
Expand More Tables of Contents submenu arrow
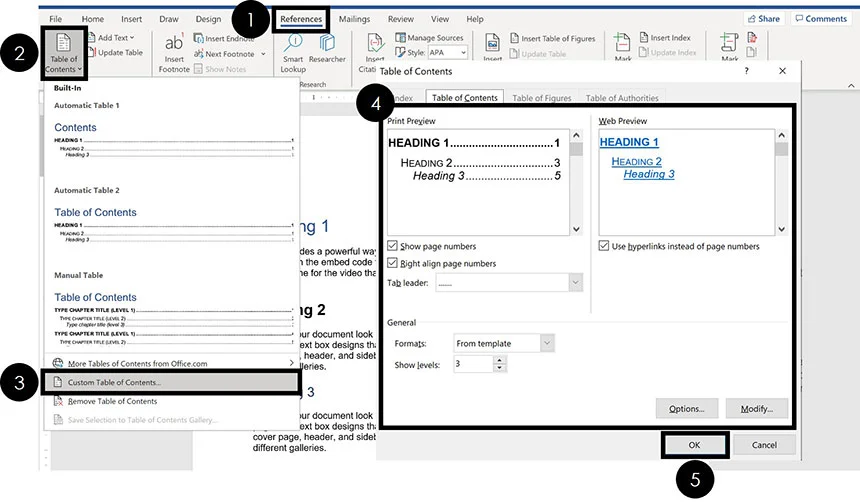[291, 363]
